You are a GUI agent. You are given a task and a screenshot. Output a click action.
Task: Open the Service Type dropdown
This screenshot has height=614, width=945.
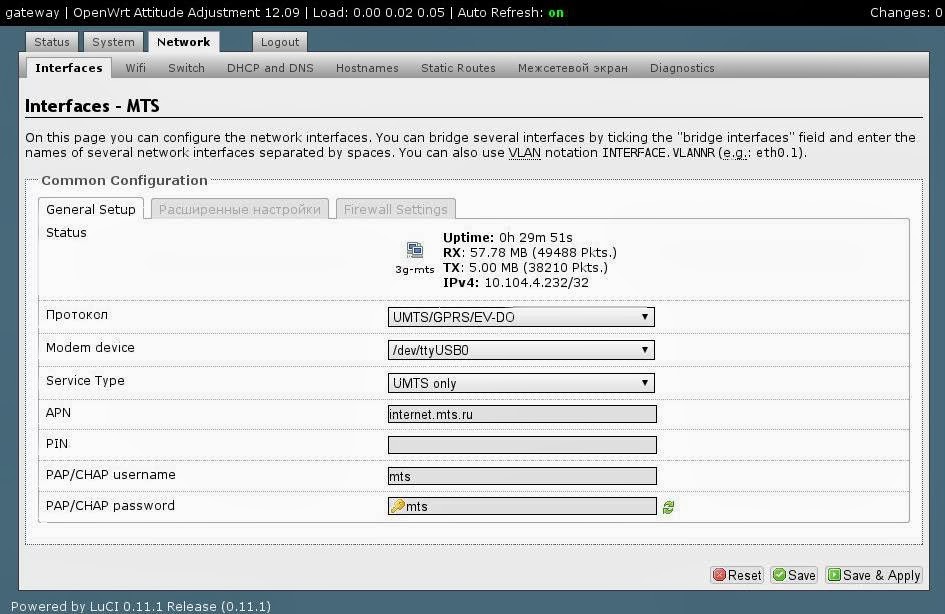(521, 383)
